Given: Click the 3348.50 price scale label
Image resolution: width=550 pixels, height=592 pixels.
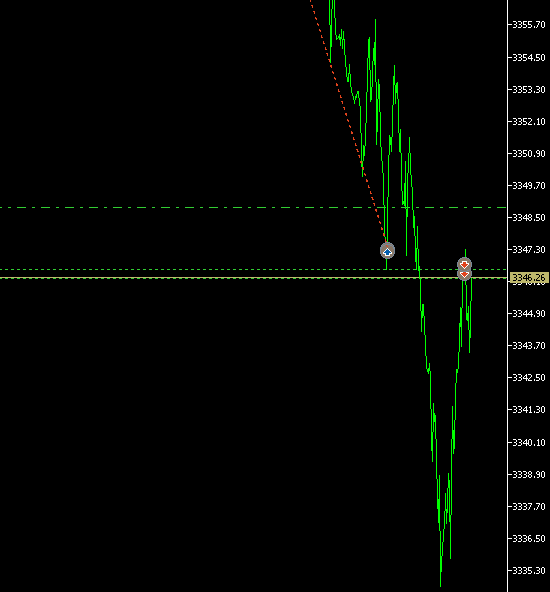Looking at the screenshot, I should tap(528, 218).
